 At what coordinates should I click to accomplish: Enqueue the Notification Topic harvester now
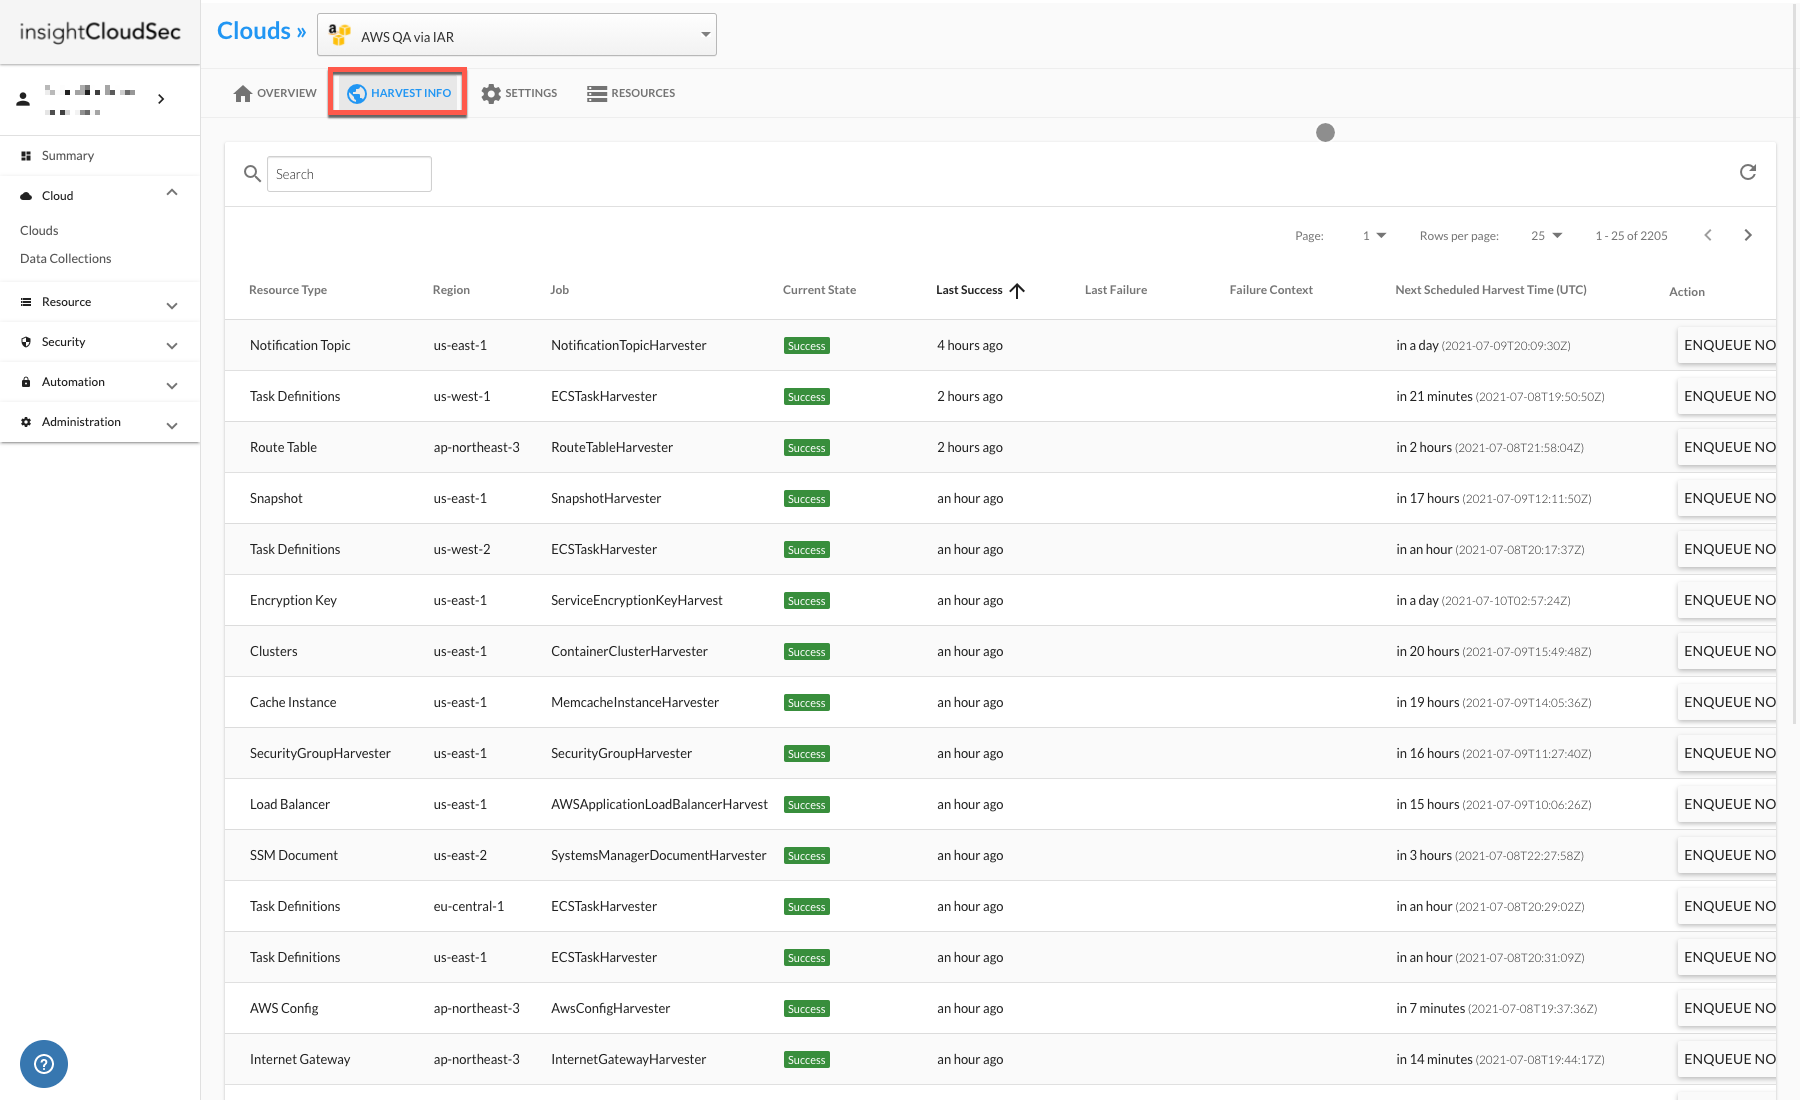[1727, 345]
